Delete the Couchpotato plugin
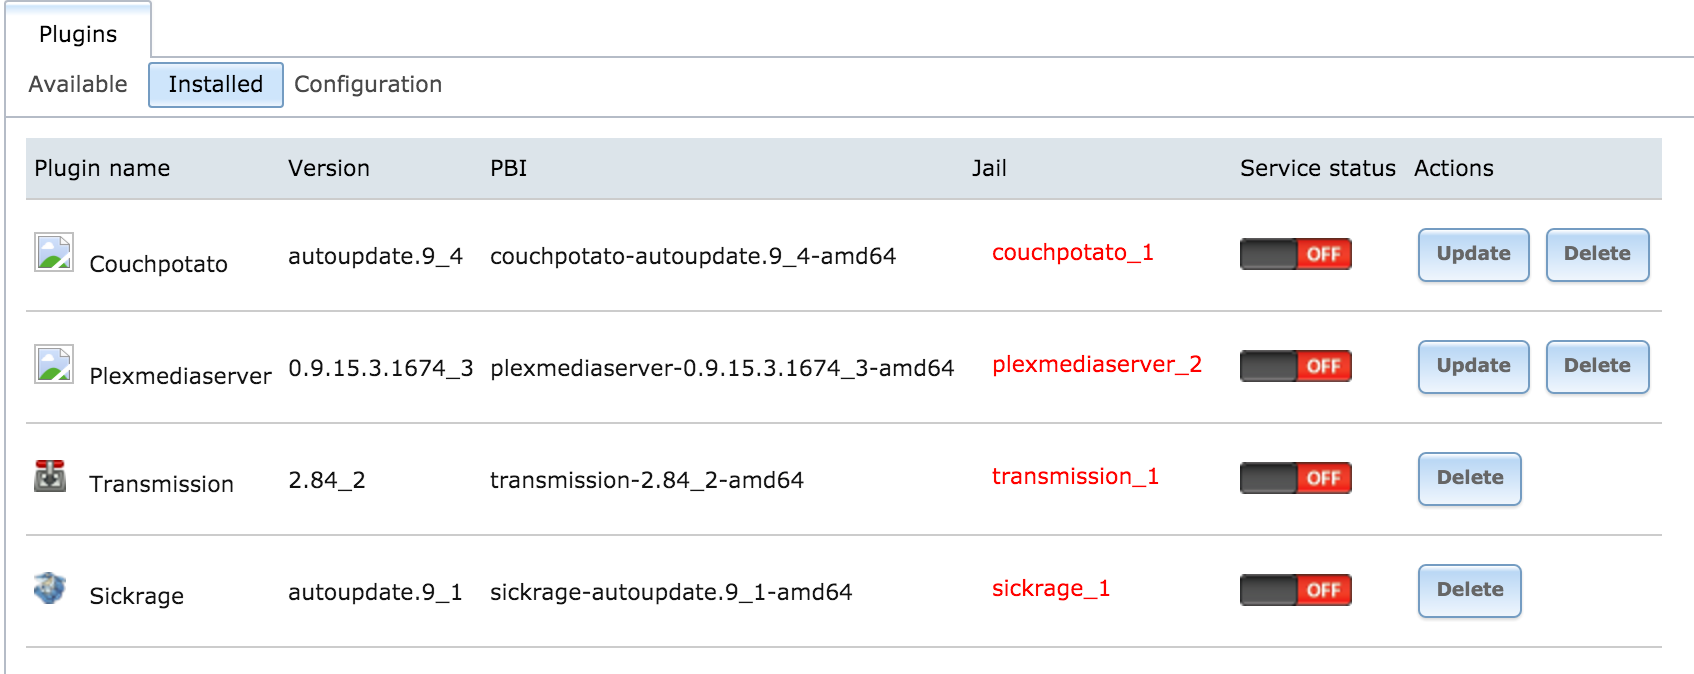The width and height of the screenshot is (1694, 674). coord(1597,254)
